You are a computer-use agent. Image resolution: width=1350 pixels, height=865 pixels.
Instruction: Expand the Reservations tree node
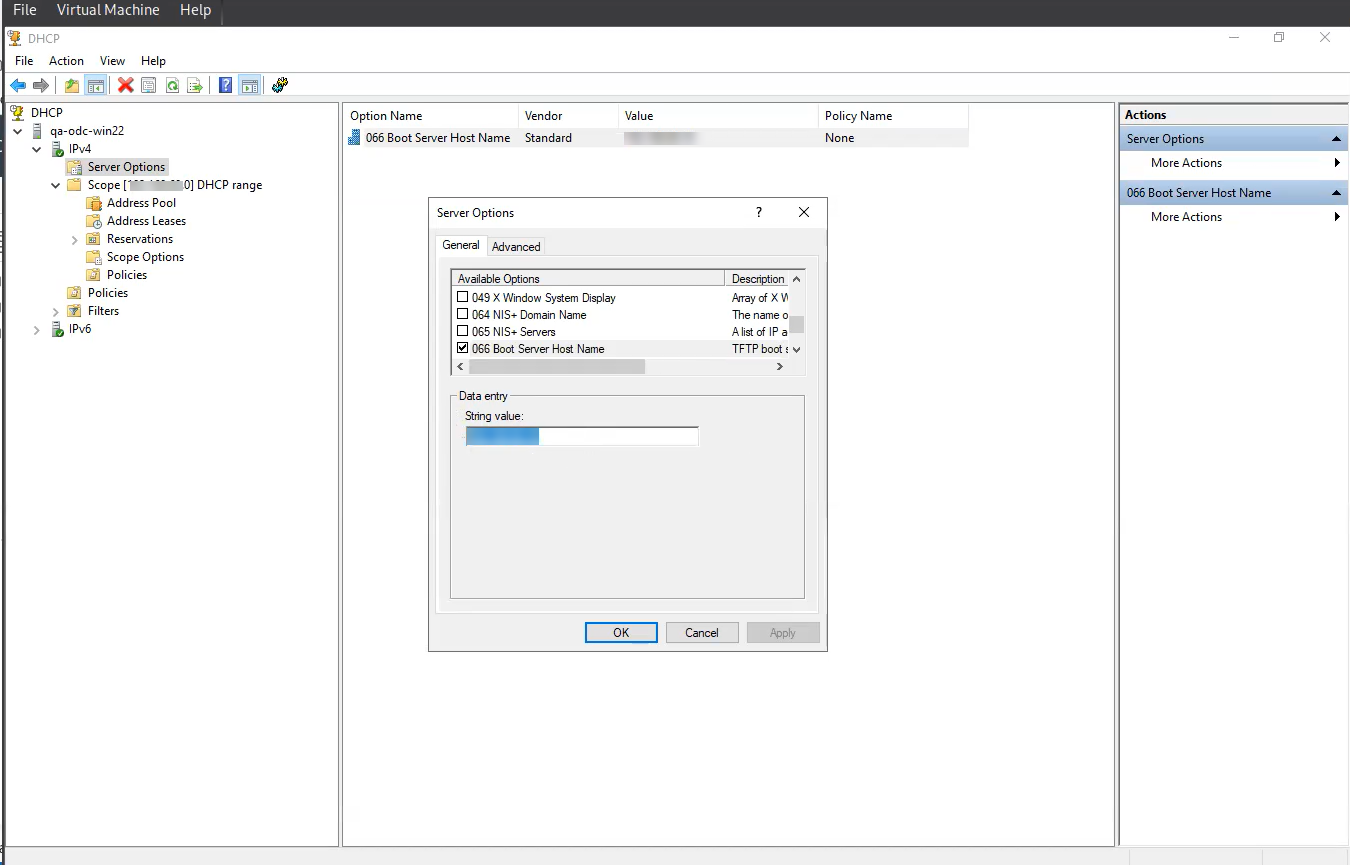pyautogui.click(x=75, y=239)
